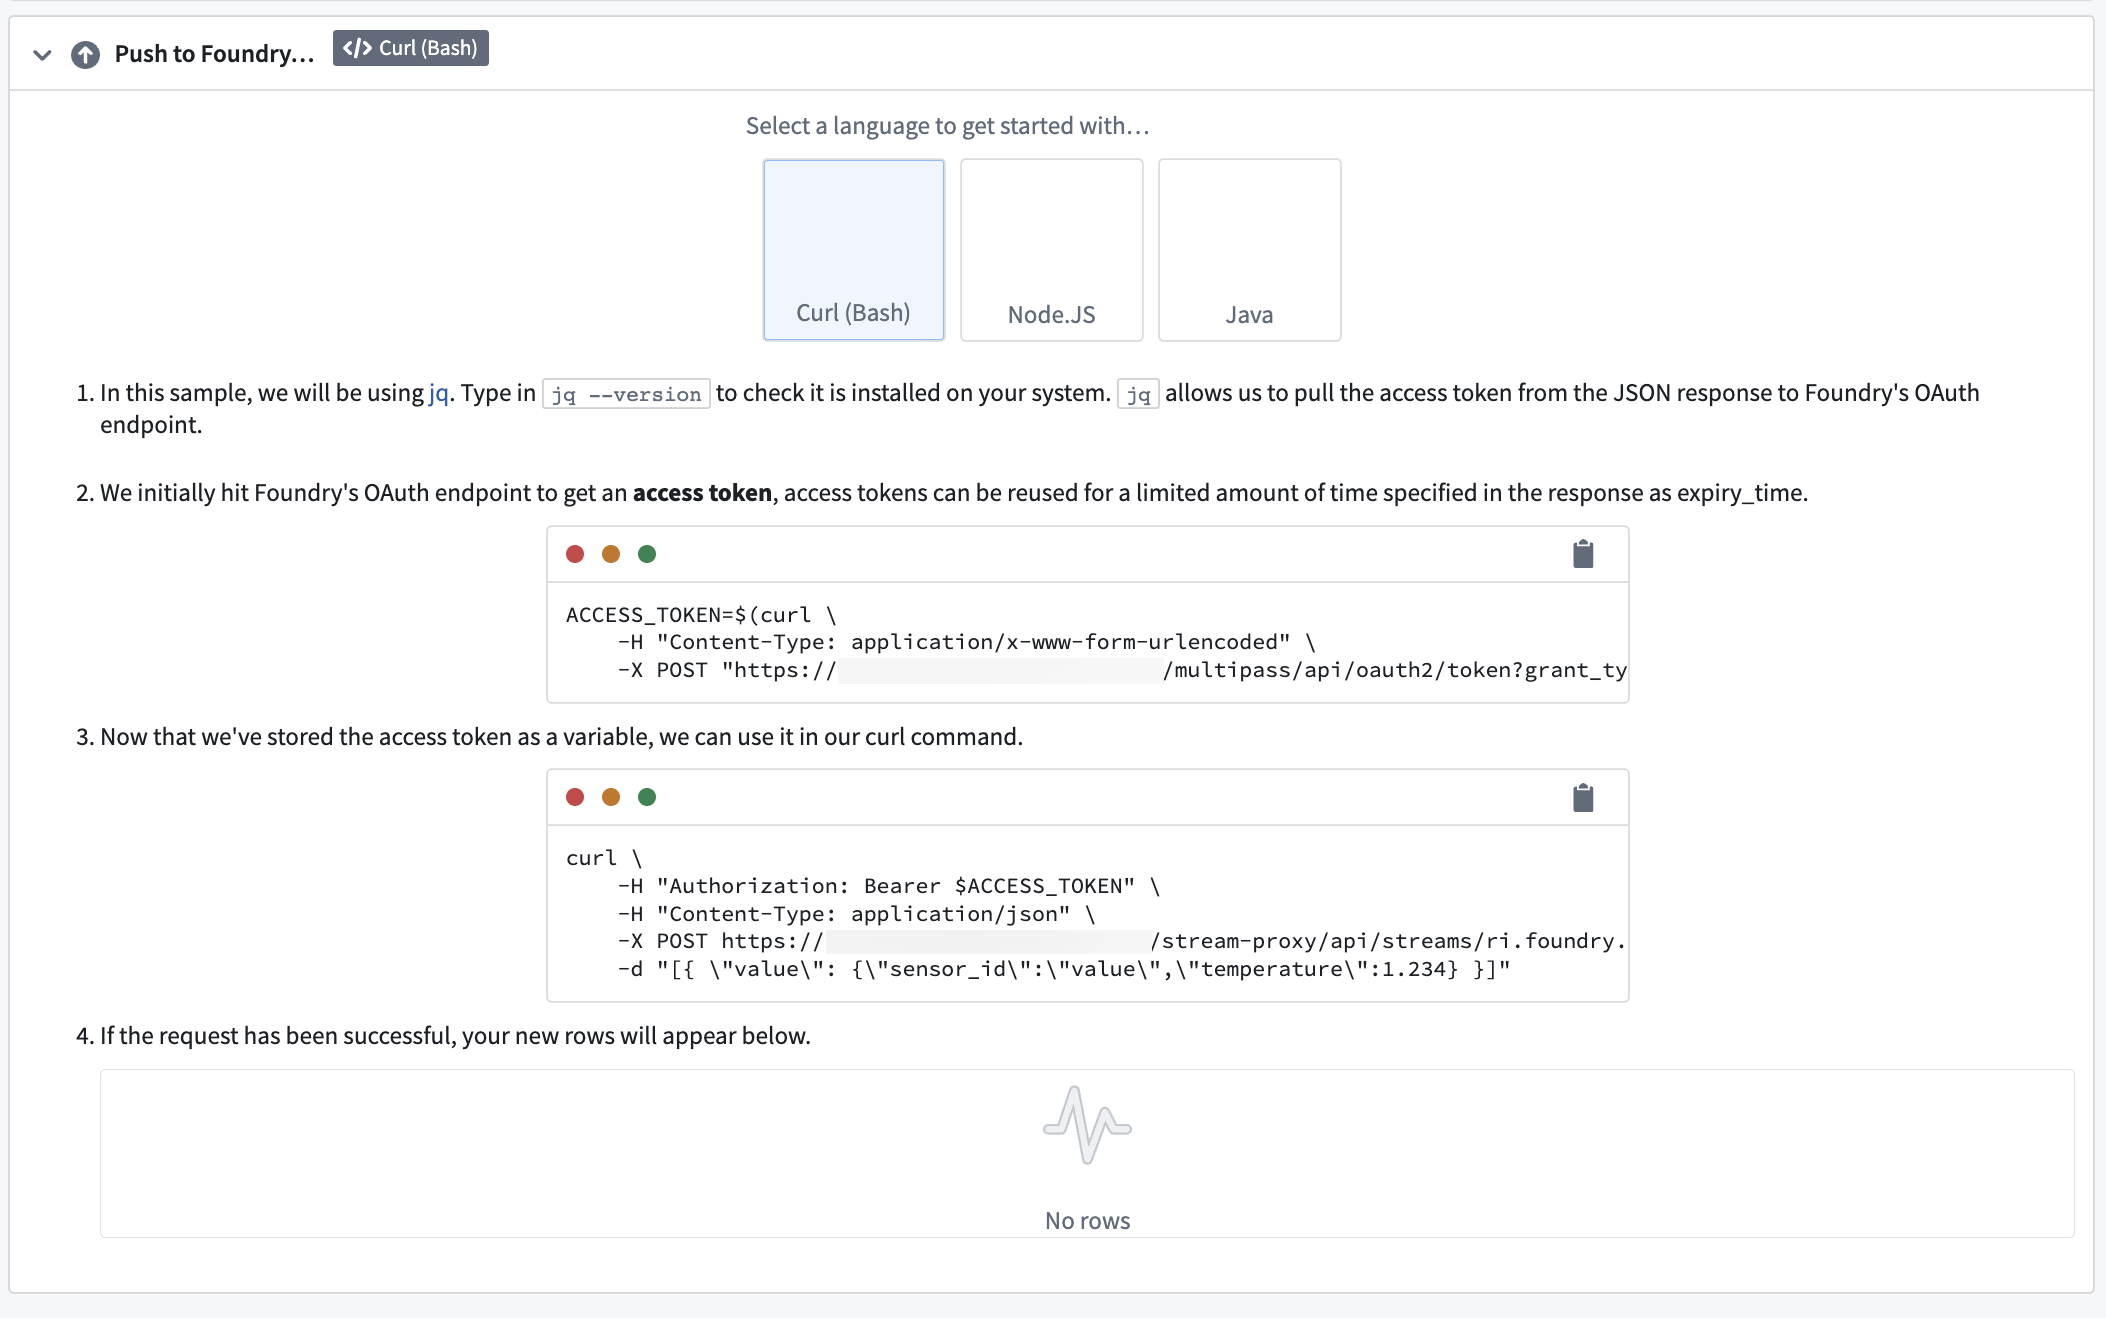2106x1318 pixels.
Task: Copy the ACCESS_TOKEN curl command to clipboard
Action: click(x=1582, y=554)
